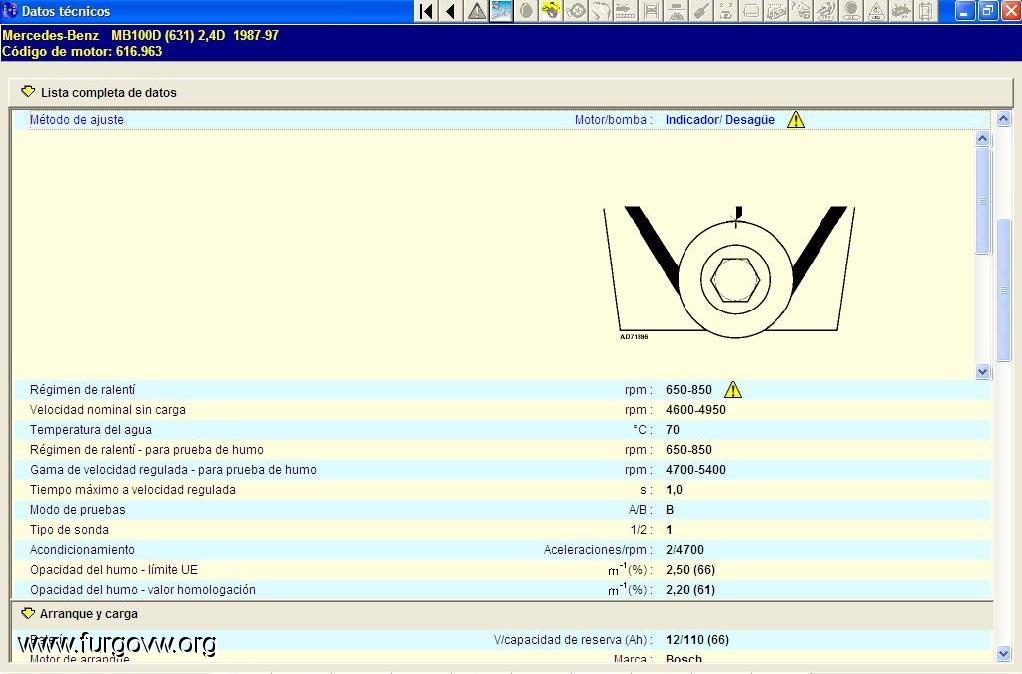Click the value 4600-4950

pyautogui.click(x=695, y=409)
